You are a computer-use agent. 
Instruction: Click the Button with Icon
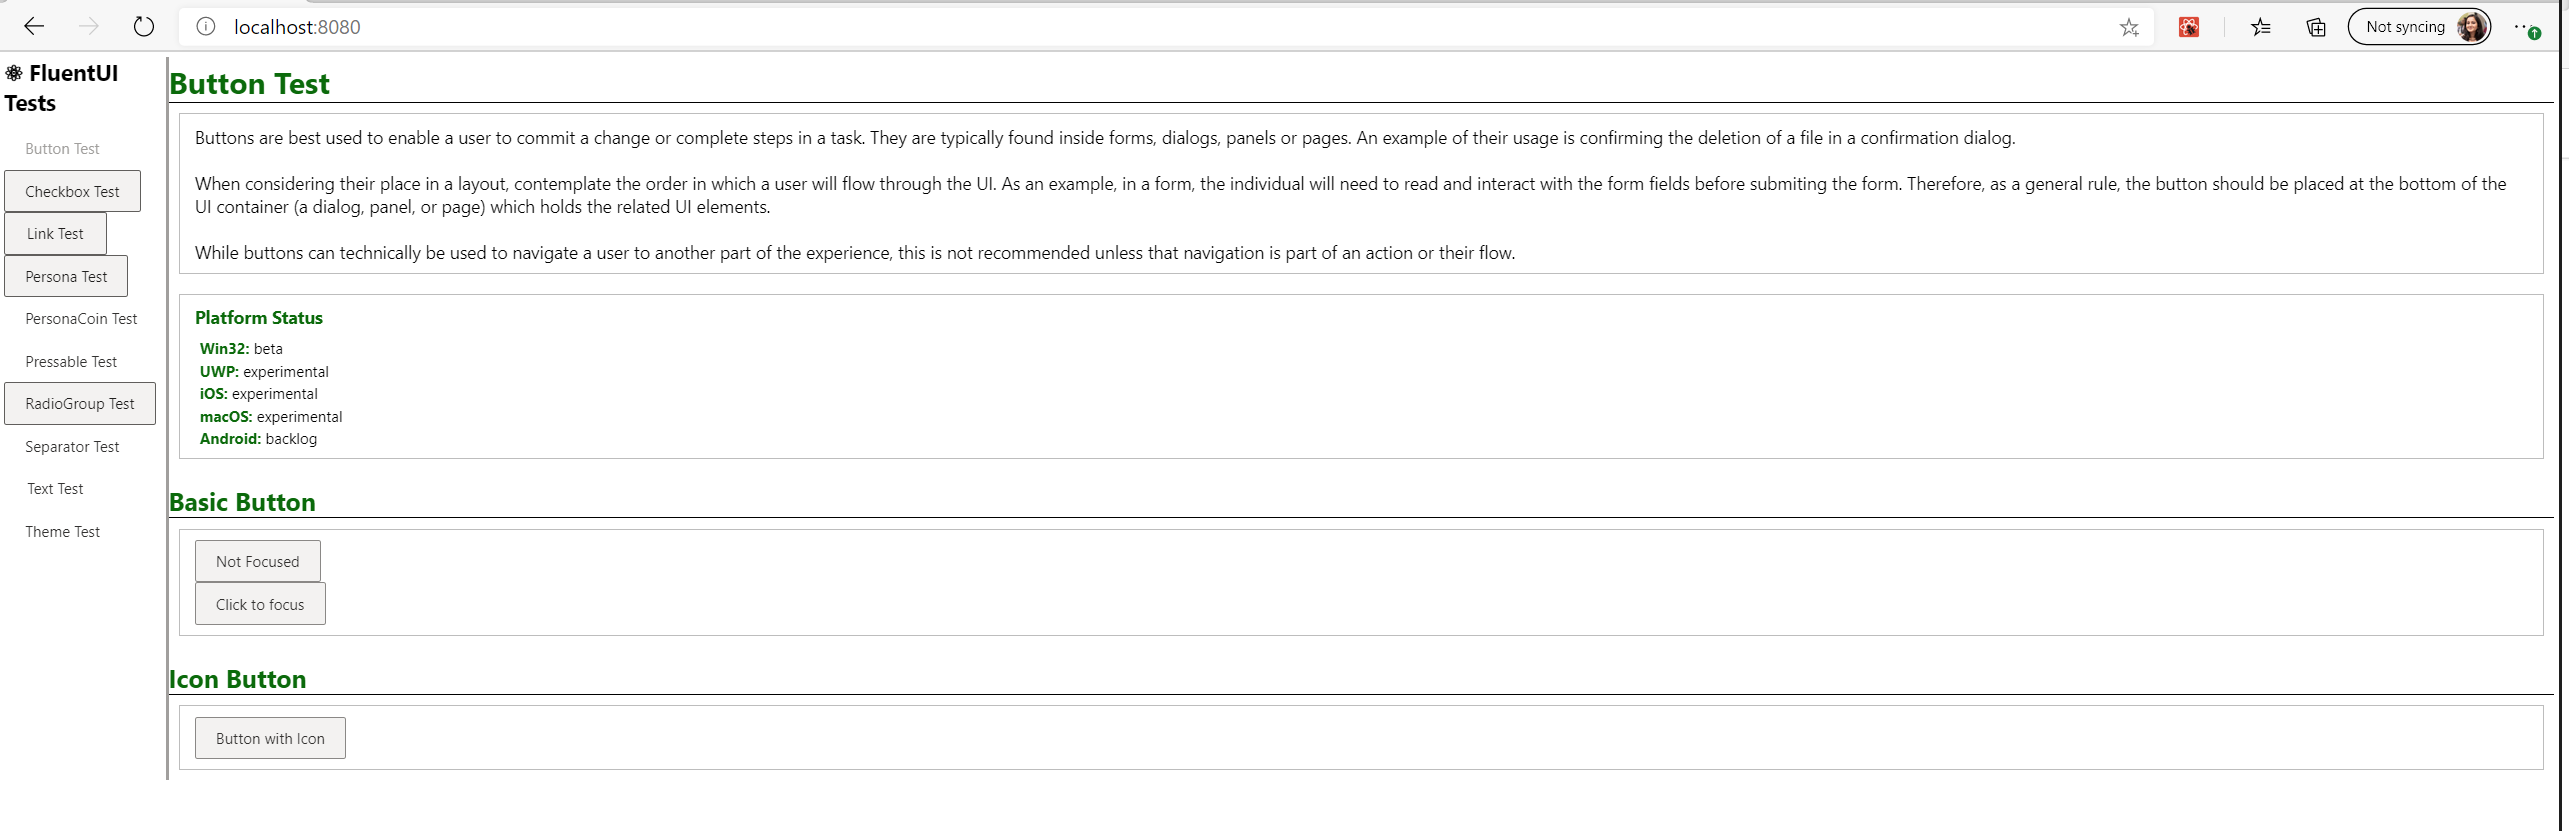269,737
